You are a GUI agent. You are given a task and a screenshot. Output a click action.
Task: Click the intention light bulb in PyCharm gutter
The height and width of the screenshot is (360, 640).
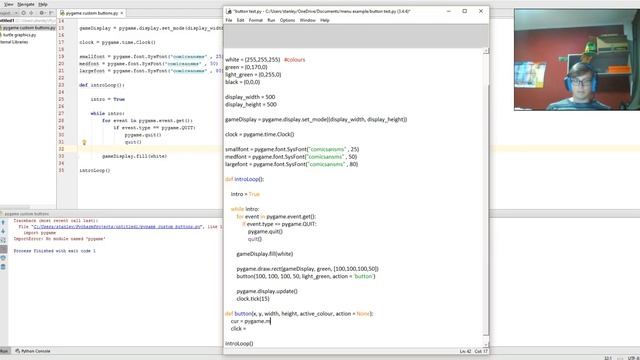click(84, 142)
